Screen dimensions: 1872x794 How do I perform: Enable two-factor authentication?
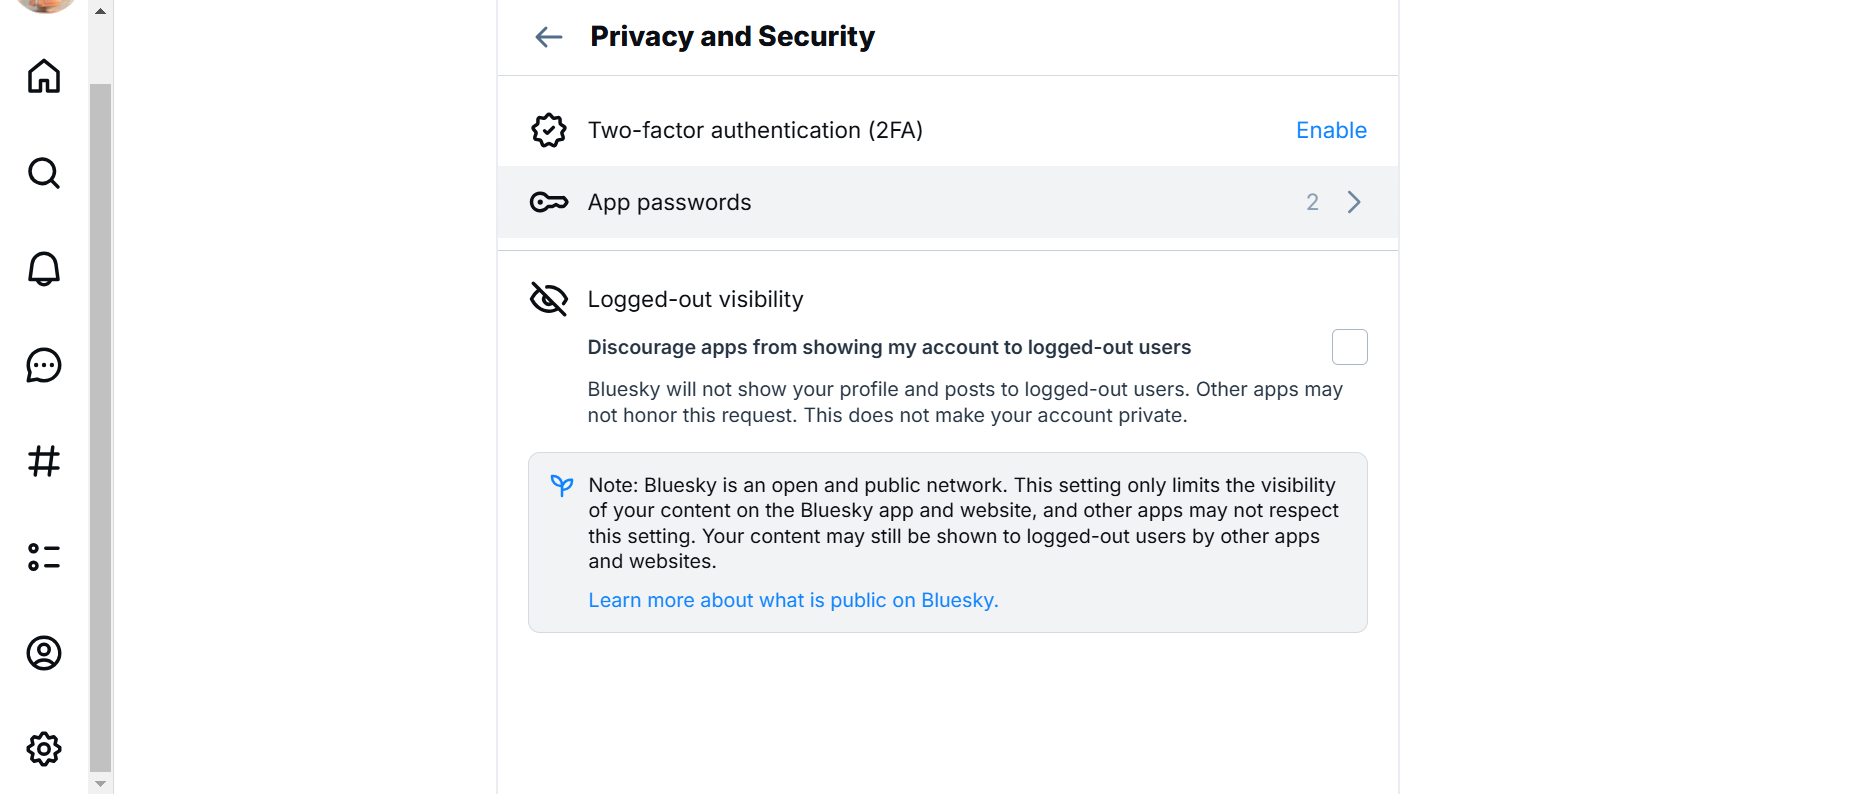click(1330, 130)
